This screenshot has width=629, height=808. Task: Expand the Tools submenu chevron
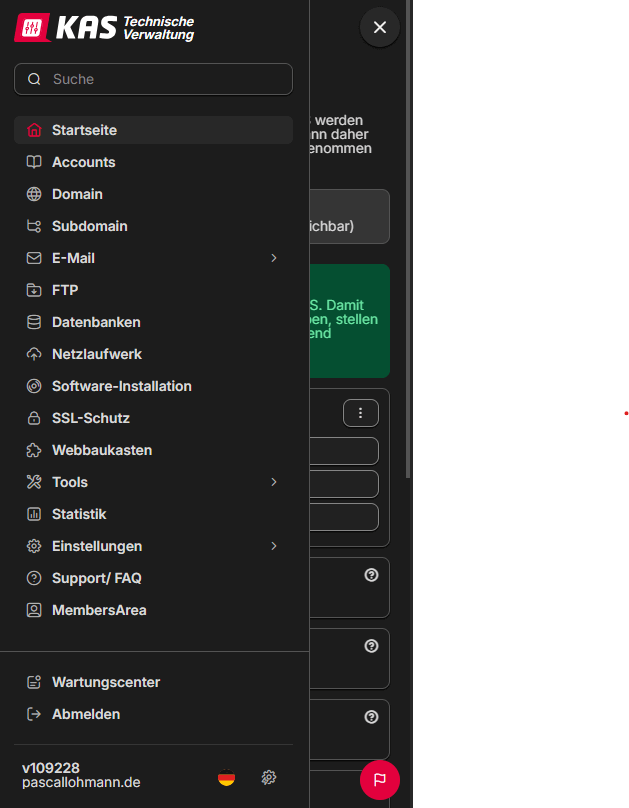[274, 482]
